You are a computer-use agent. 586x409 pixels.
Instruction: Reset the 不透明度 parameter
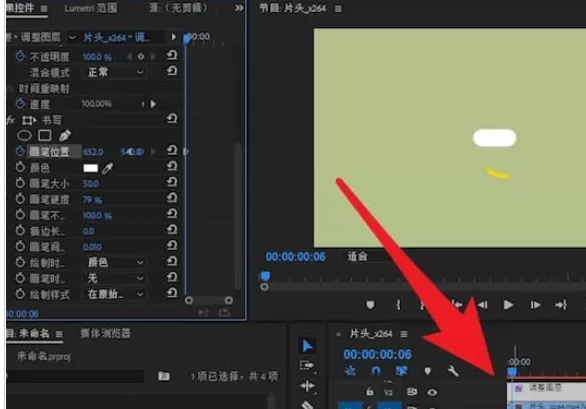pyautogui.click(x=172, y=55)
